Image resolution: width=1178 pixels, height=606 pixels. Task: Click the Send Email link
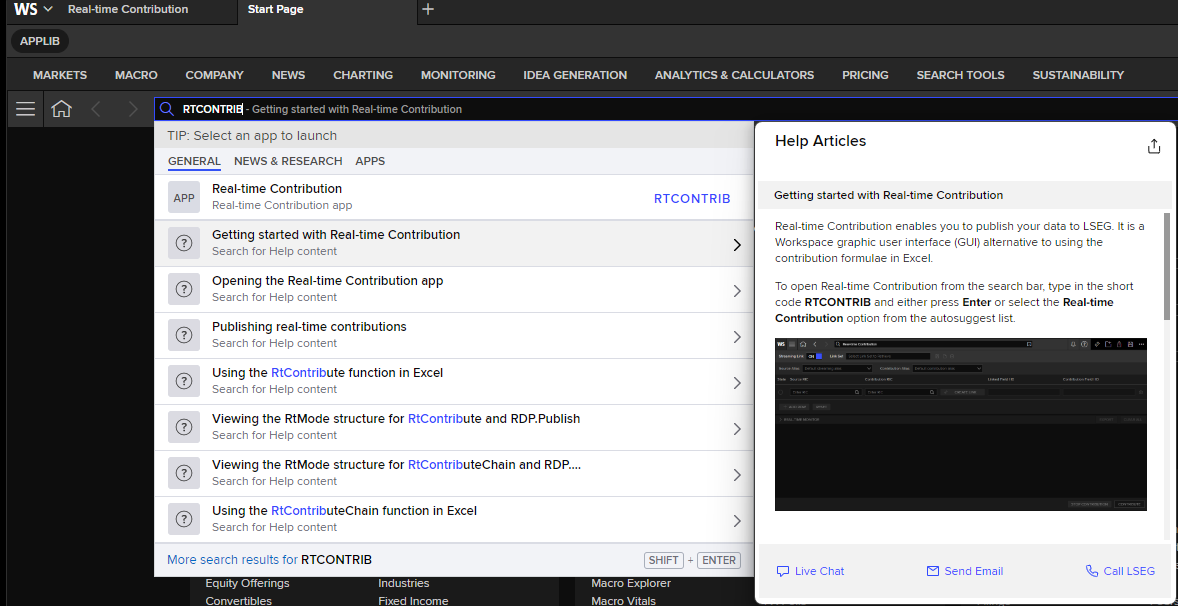965,571
